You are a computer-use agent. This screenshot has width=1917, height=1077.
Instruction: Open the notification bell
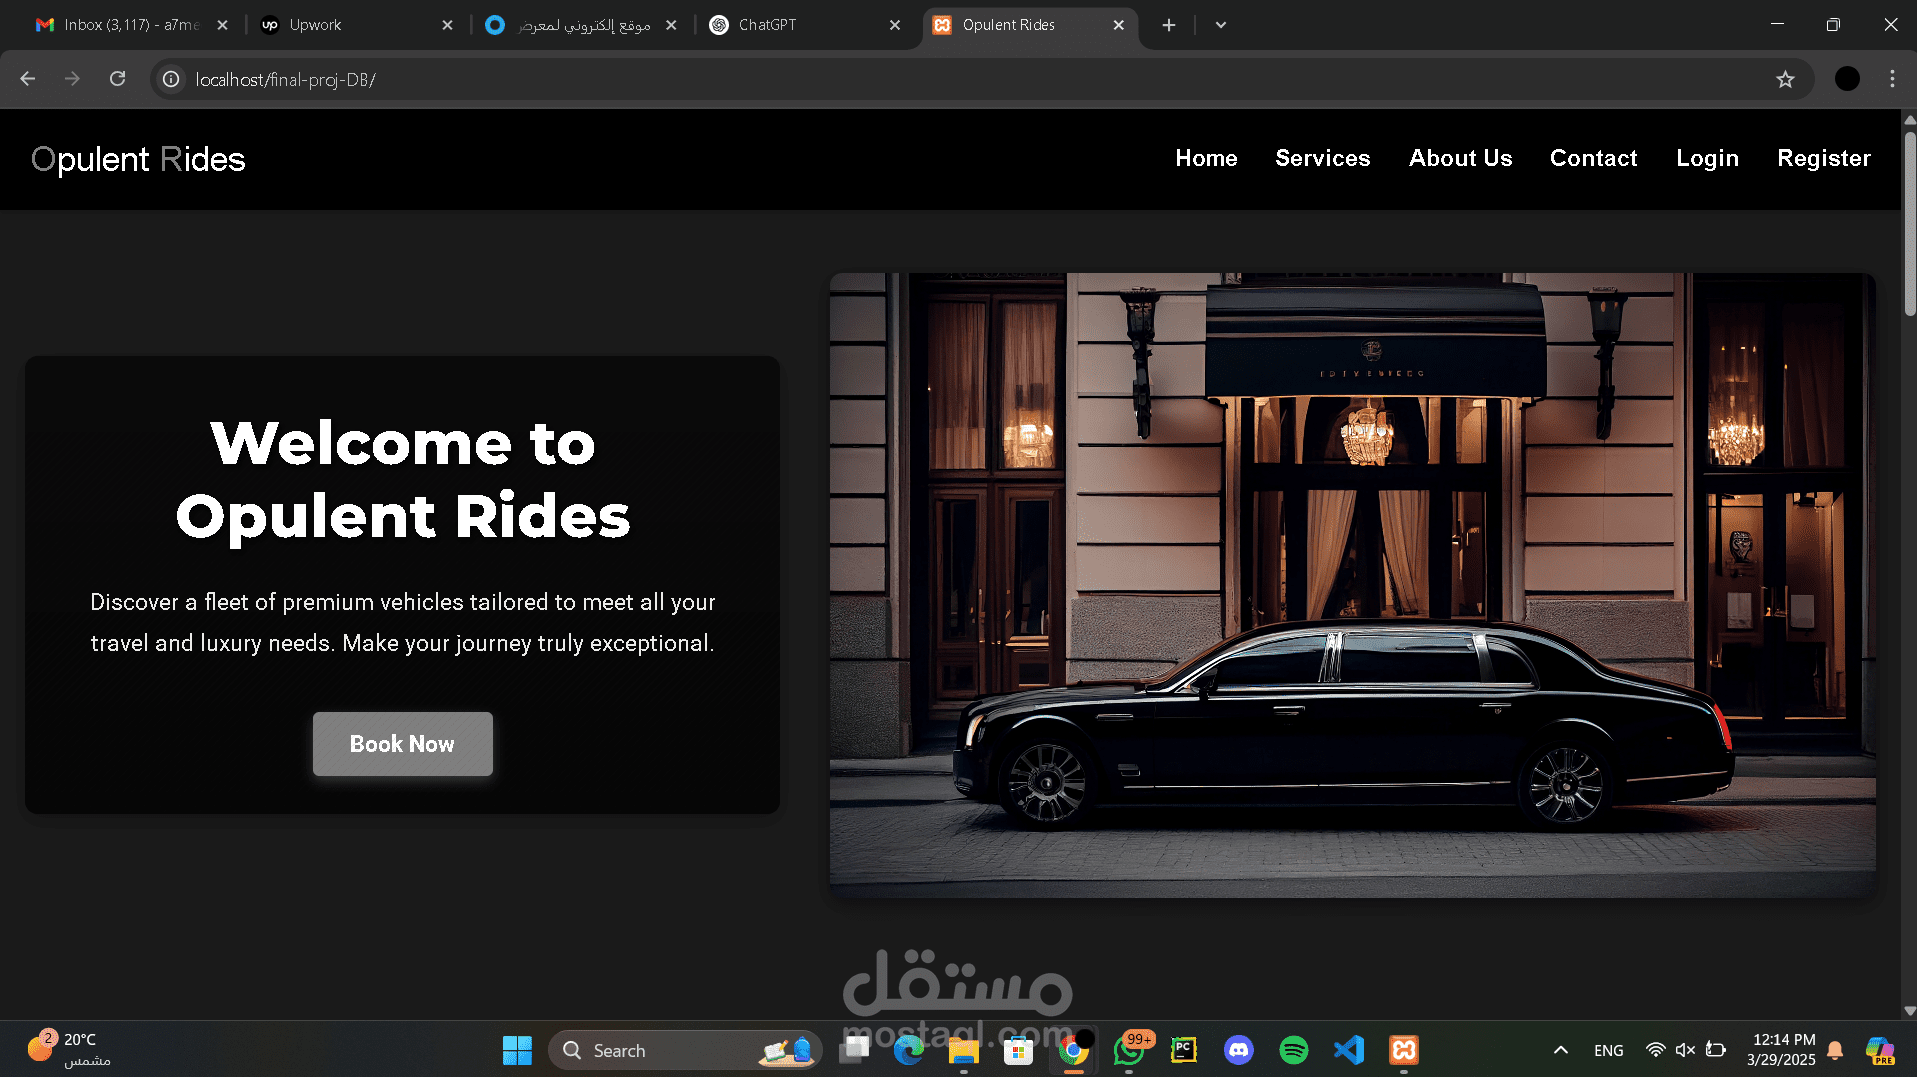tap(1835, 1050)
